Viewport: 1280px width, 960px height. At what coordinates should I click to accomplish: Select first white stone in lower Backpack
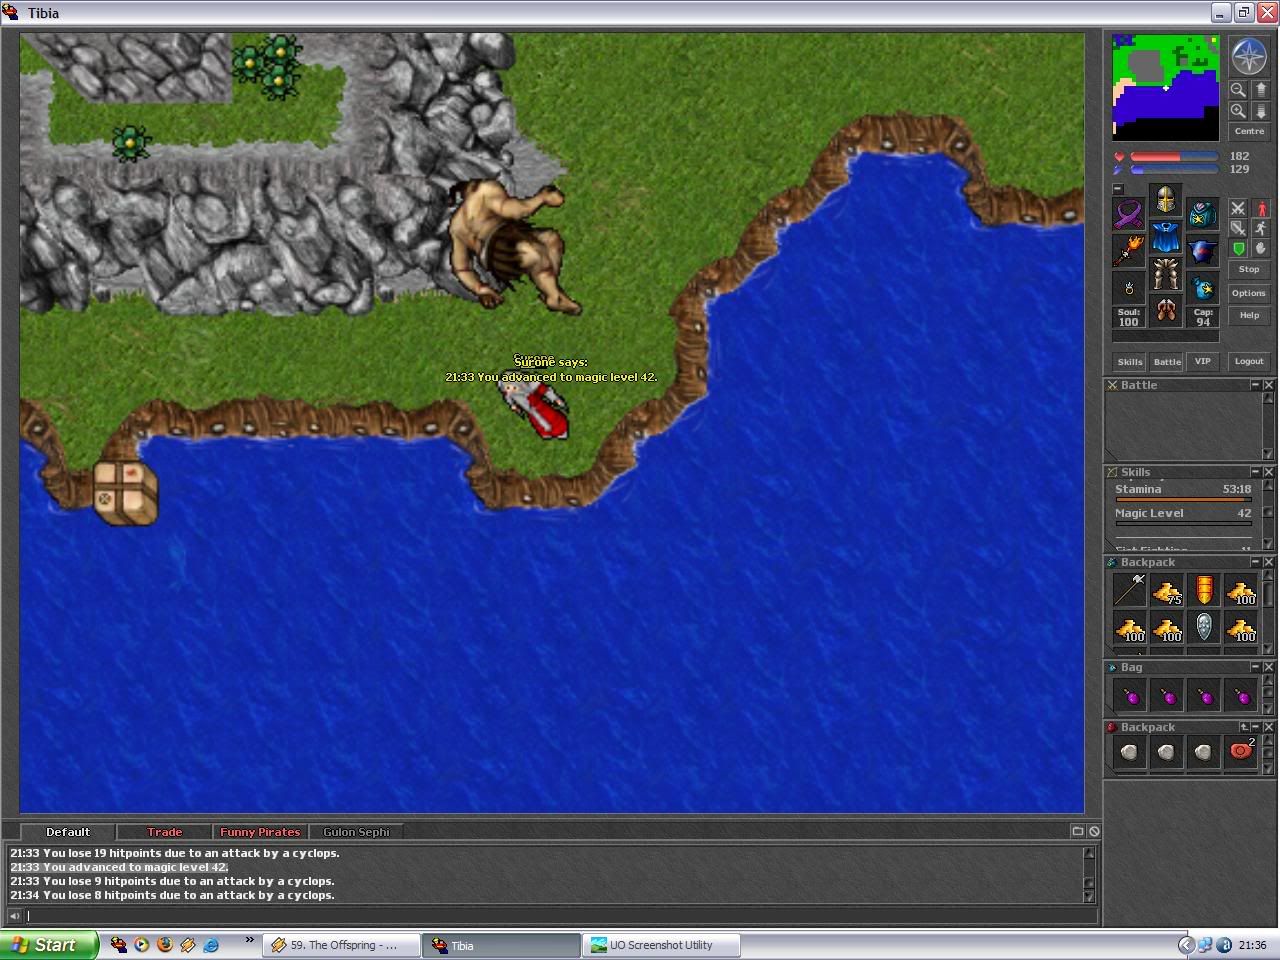[x=1130, y=752]
